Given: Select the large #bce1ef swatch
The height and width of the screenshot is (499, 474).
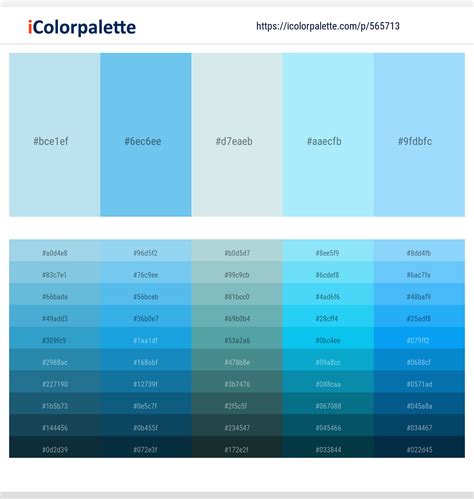Looking at the screenshot, I should 55,135.
